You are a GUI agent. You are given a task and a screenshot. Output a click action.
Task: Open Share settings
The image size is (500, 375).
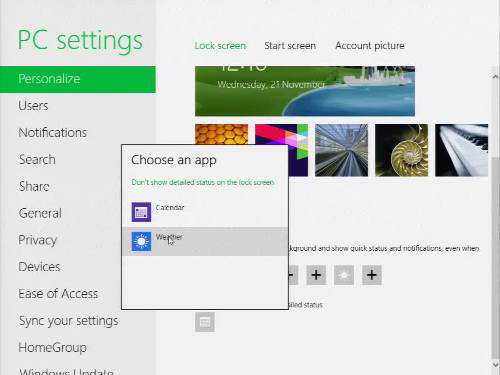click(x=34, y=186)
